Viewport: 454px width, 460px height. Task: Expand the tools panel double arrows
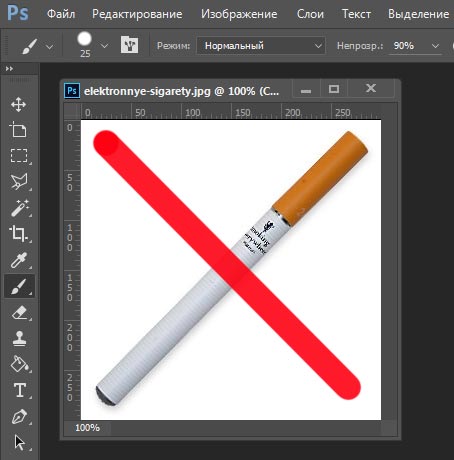coord(9,69)
